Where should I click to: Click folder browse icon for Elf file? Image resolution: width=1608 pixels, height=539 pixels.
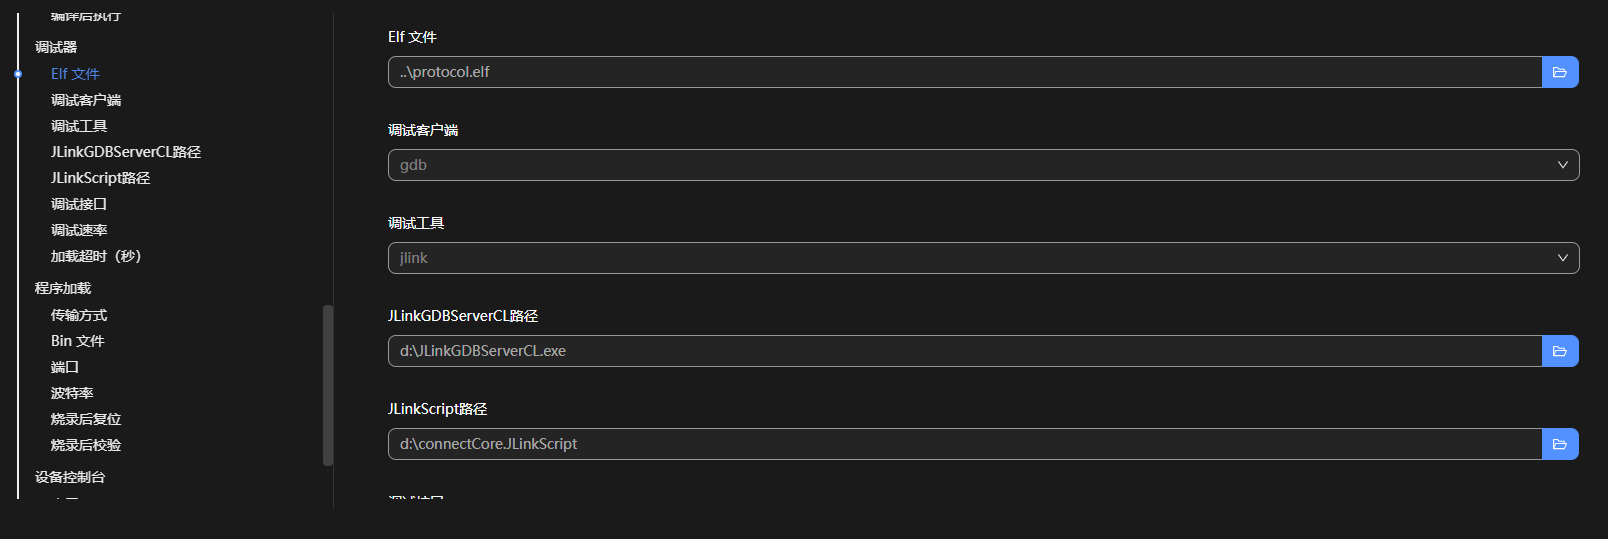(1560, 72)
